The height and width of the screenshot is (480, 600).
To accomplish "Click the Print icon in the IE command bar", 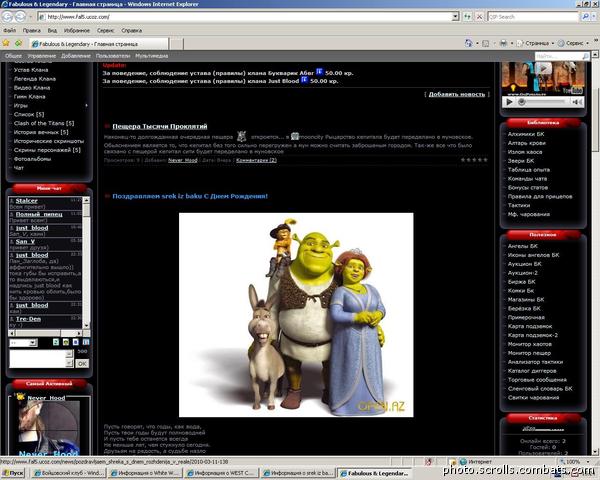I will pos(503,43).
